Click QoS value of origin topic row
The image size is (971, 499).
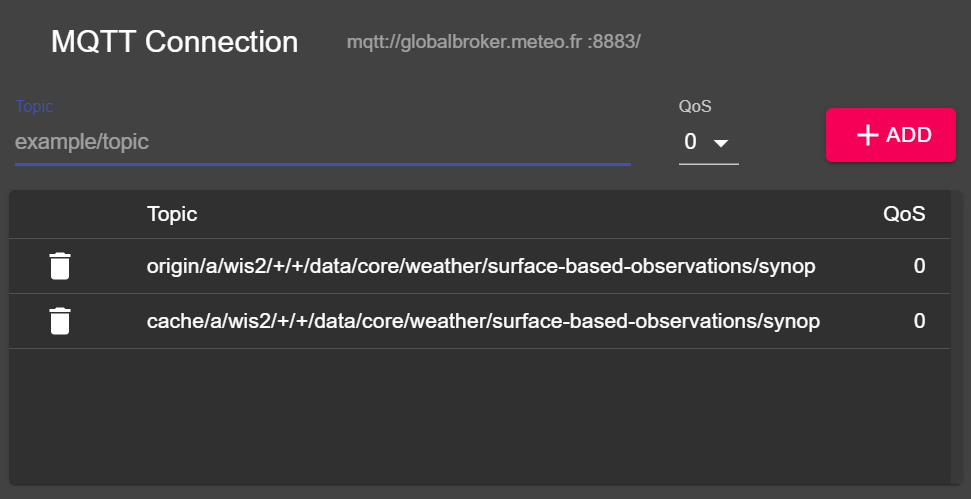(x=919, y=266)
